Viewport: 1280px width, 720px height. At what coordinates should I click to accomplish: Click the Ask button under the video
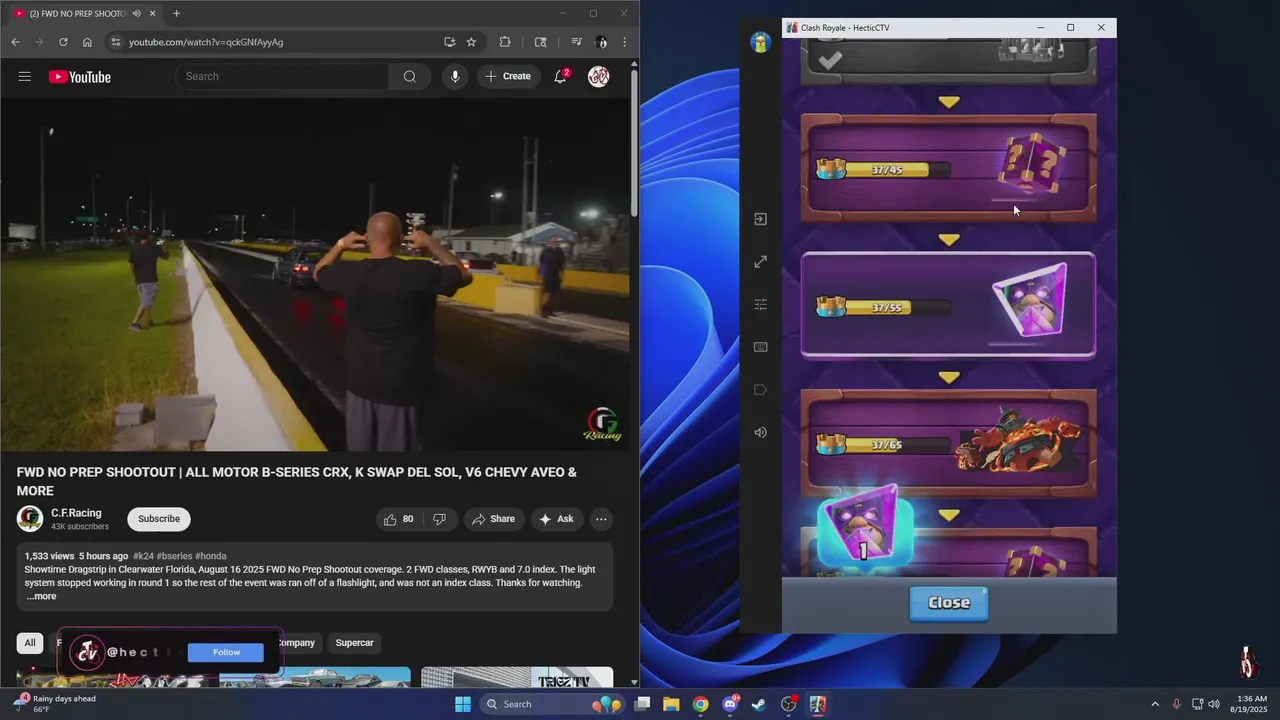coord(556,519)
